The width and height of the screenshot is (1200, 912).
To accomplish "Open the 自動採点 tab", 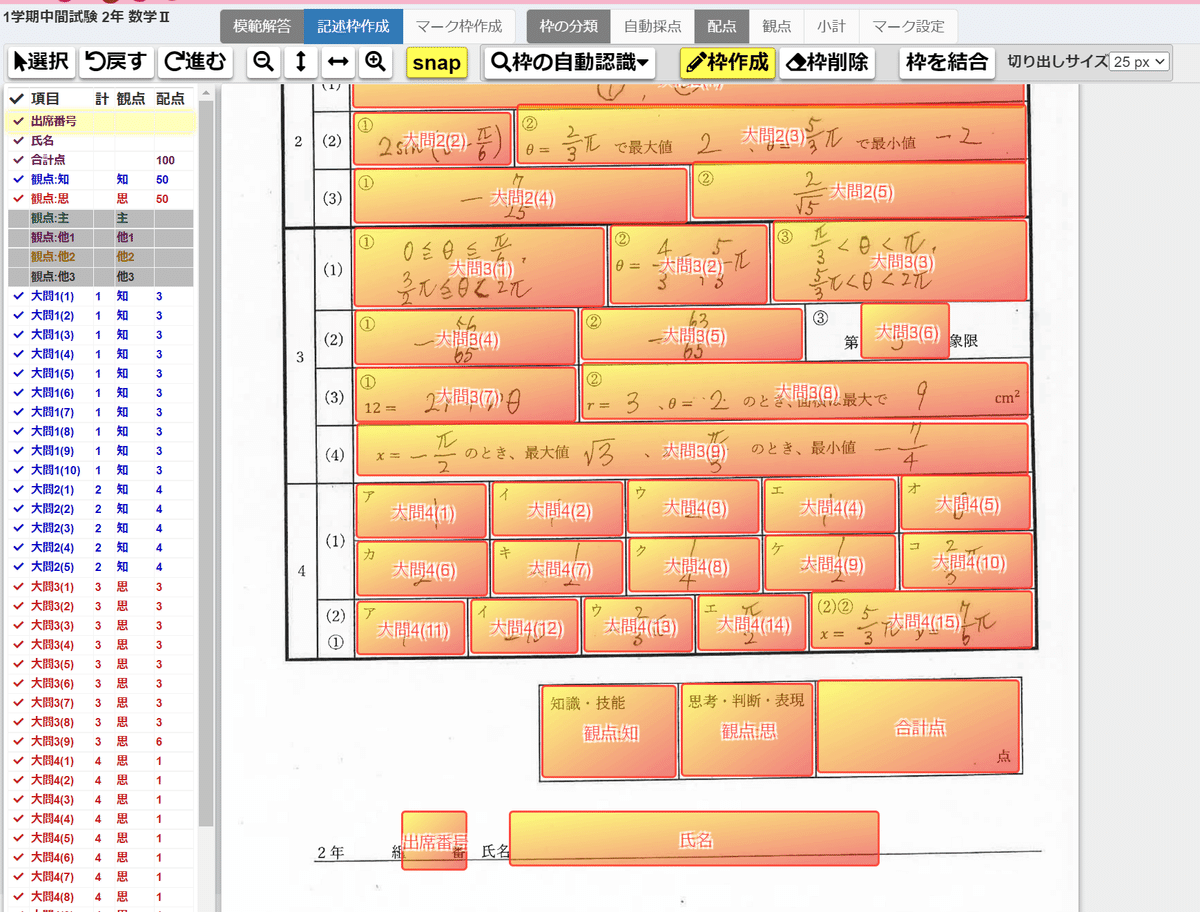I will pos(652,27).
